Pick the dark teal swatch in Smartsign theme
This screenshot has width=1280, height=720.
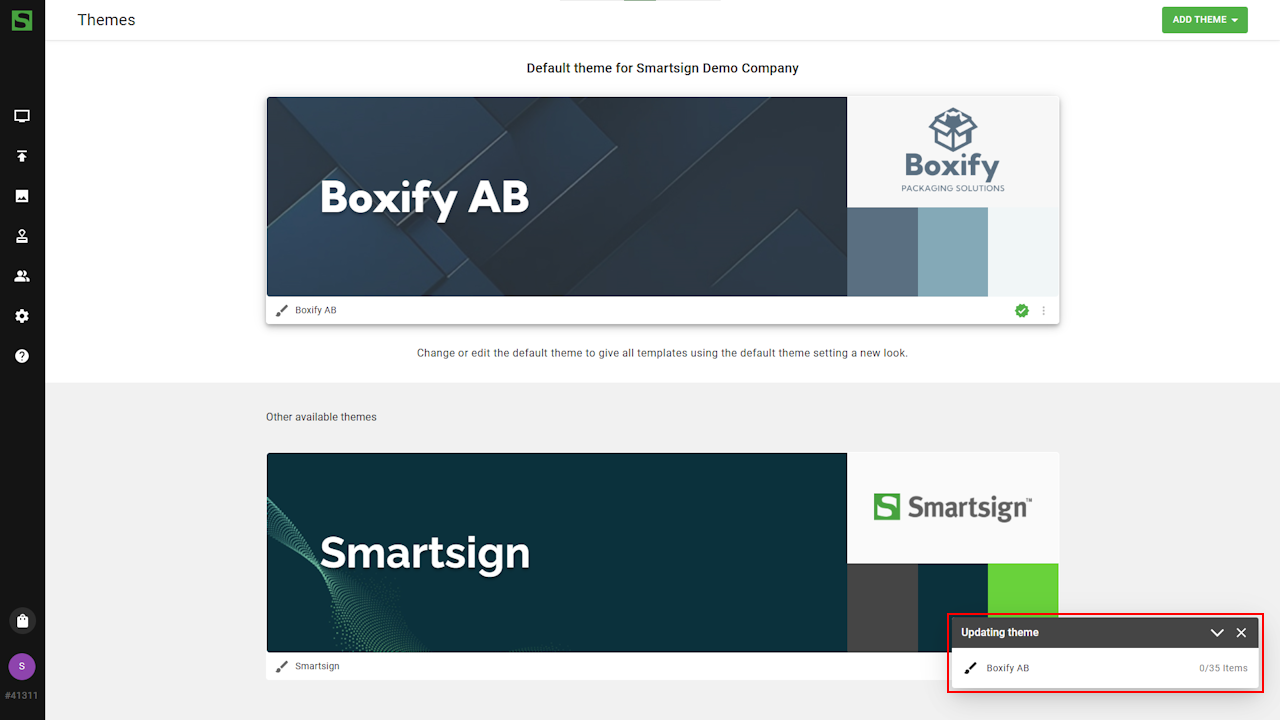[953, 590]
